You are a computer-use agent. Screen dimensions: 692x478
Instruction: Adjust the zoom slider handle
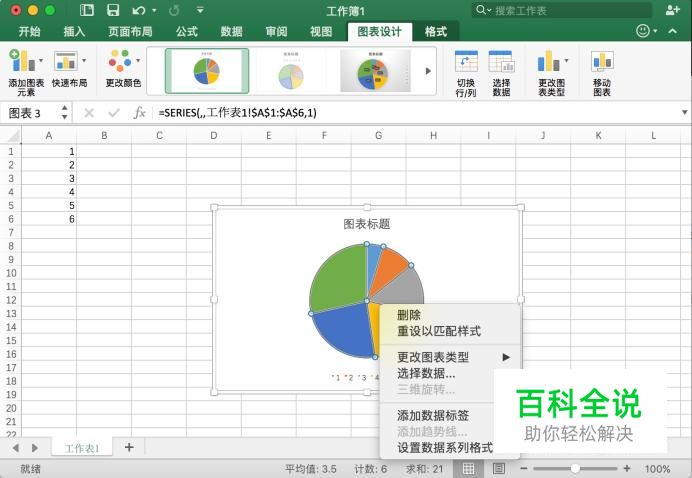(575, 468)
